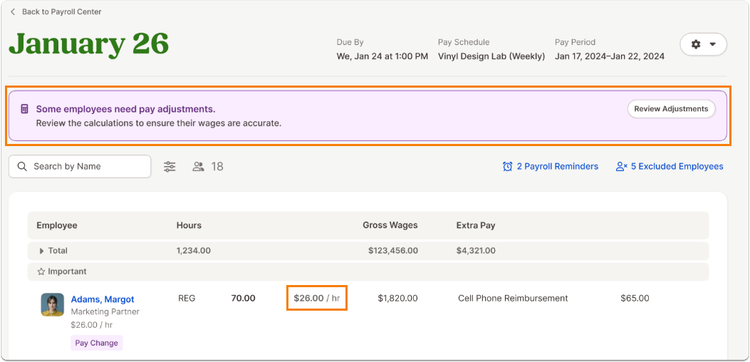Screen dimensions: 750x362
Task: Click the Important star icon
Action: click(41, 272)
